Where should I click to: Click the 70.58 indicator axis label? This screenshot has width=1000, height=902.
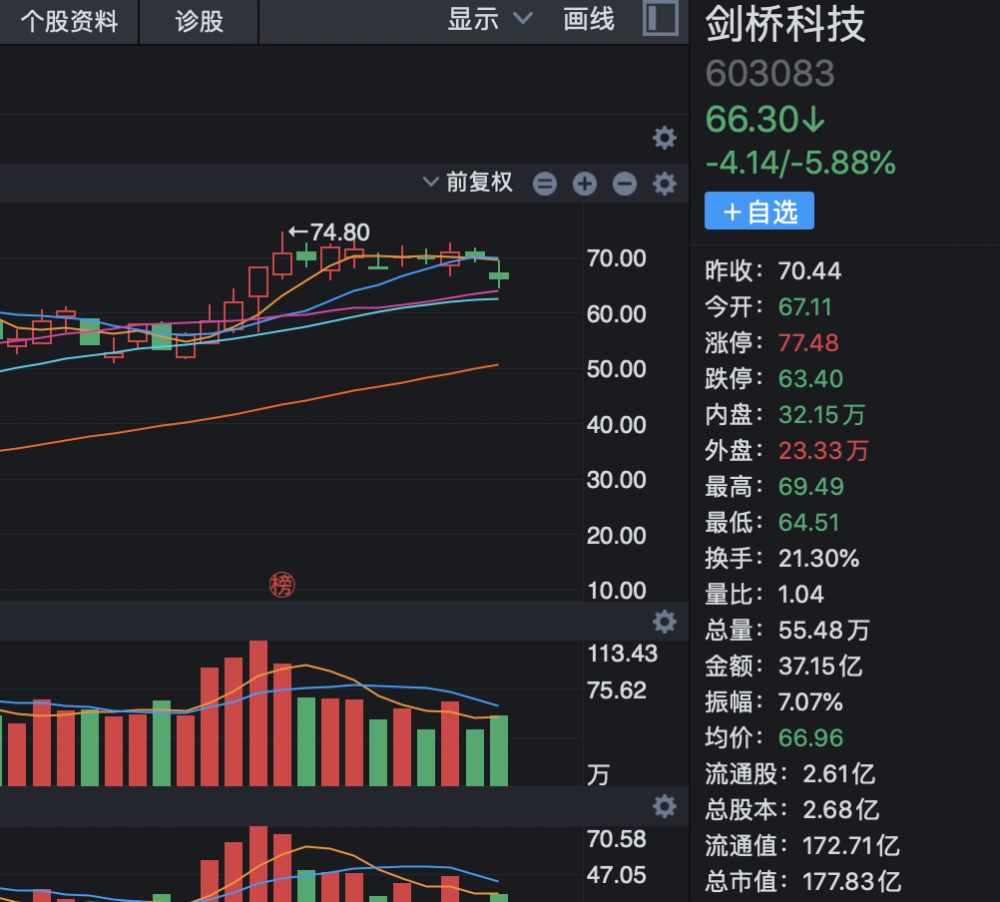[x=617, y=839]
